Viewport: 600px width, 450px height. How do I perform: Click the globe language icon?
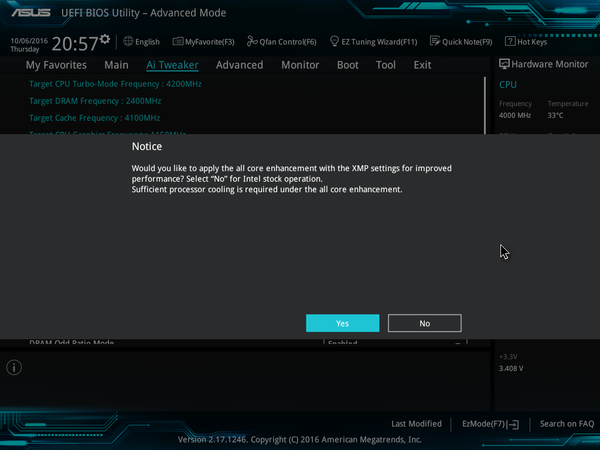(128, 41)
